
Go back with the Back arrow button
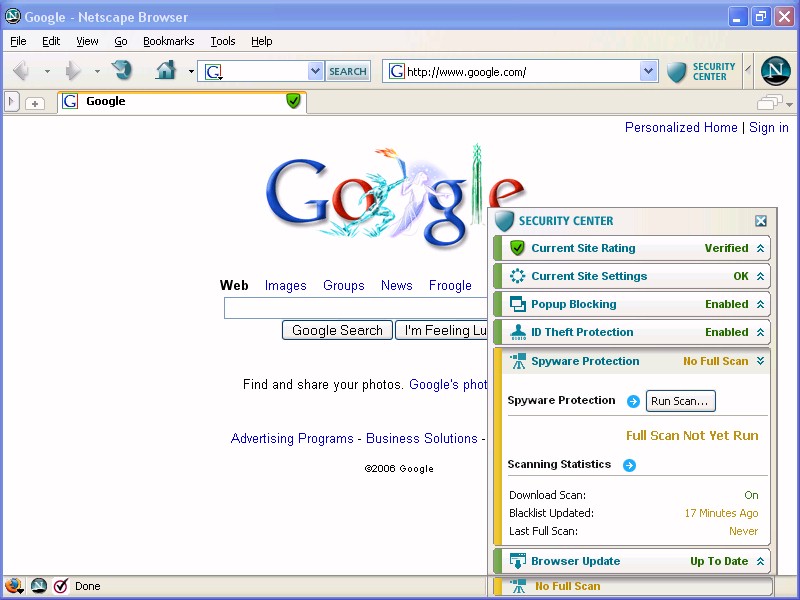pyautogui.click(x=21, y=70)
